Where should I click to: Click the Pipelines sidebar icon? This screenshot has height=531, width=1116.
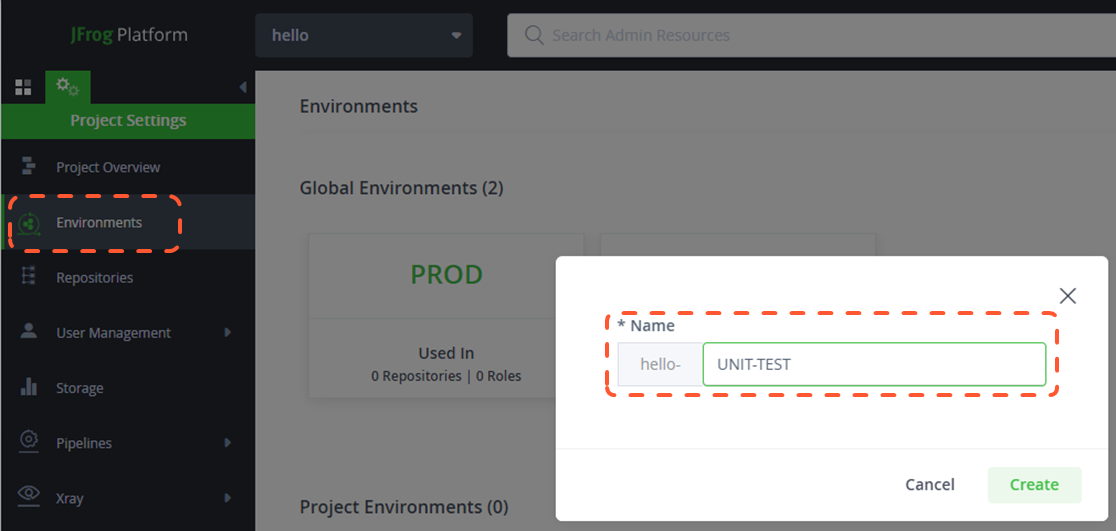coord(29,442)
